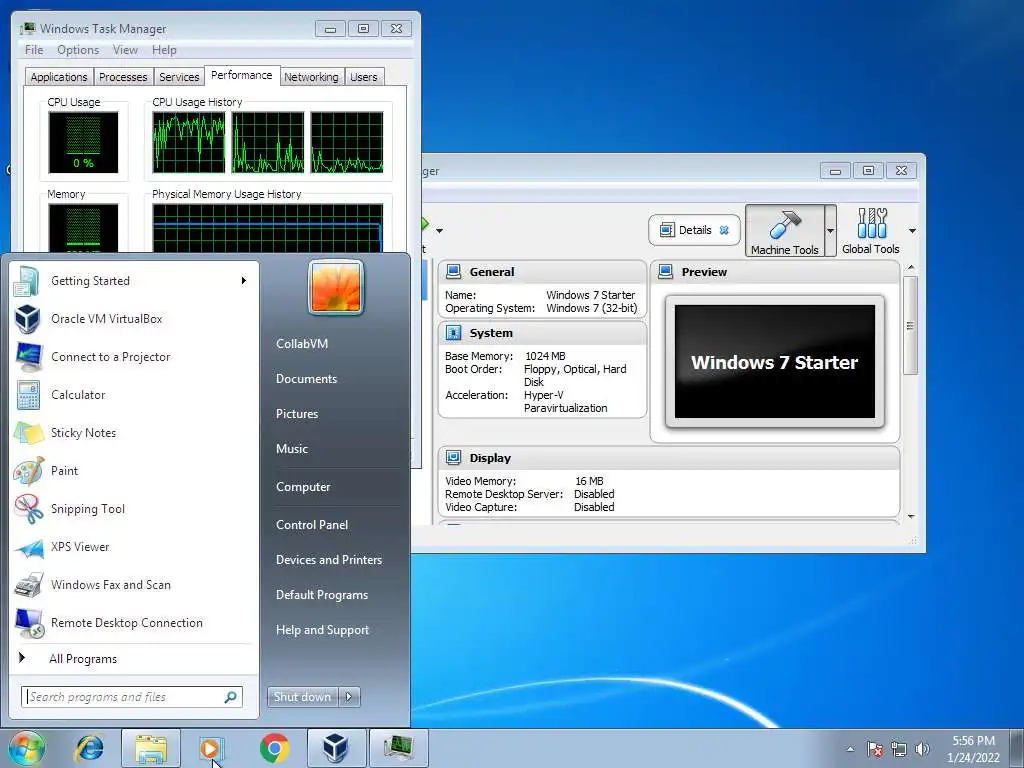Open Control Panel from Start menu
Viewport: 1024px width, 768px height.
coord(312,525)
